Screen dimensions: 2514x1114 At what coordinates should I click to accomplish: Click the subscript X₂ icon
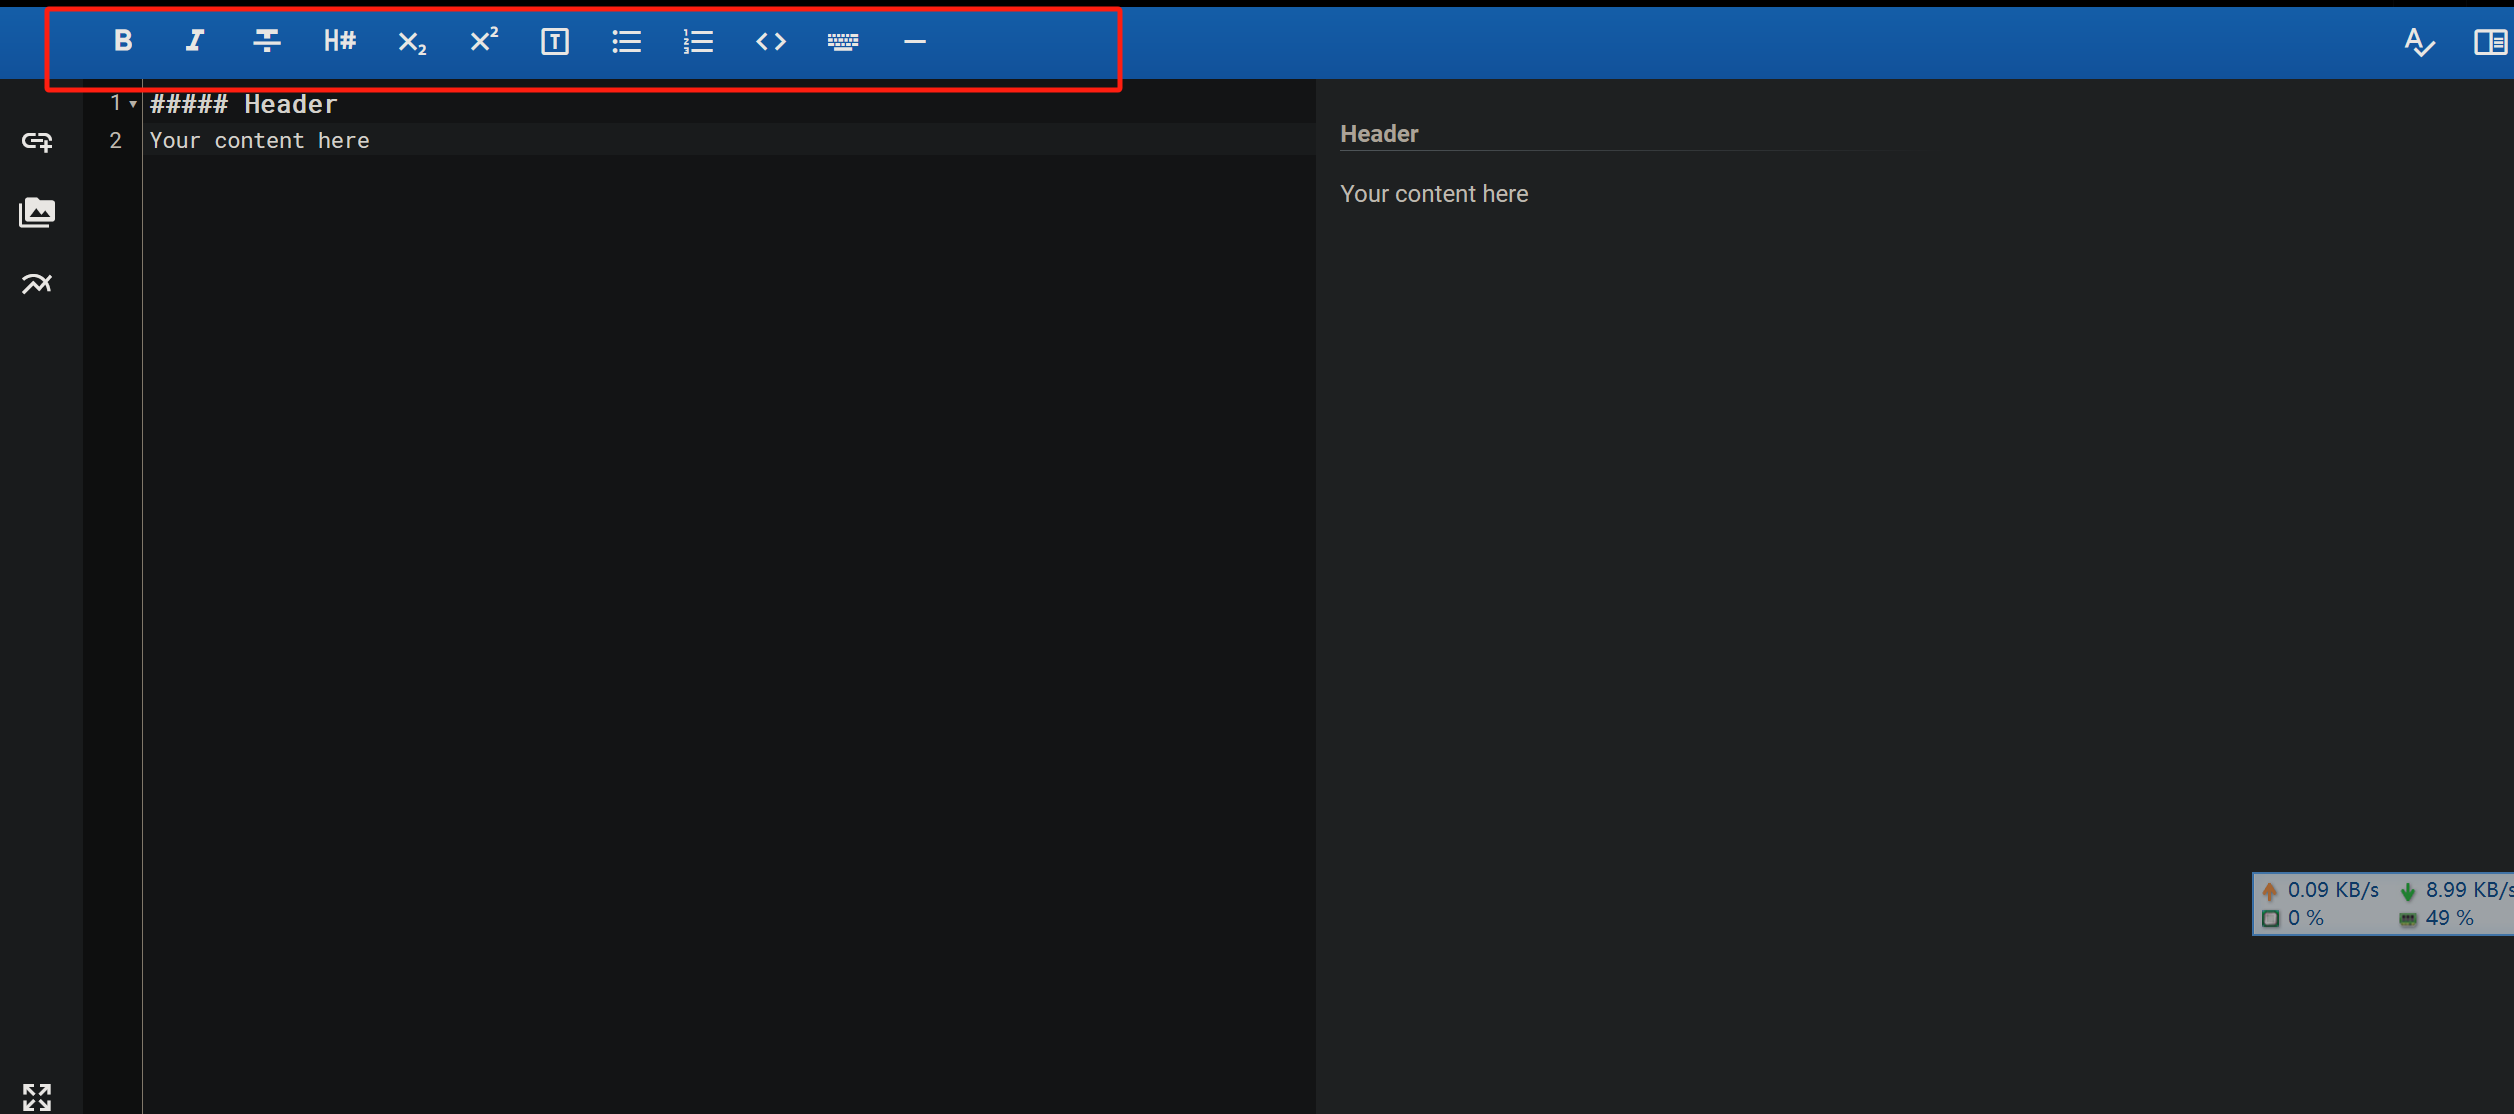point(411,42)
